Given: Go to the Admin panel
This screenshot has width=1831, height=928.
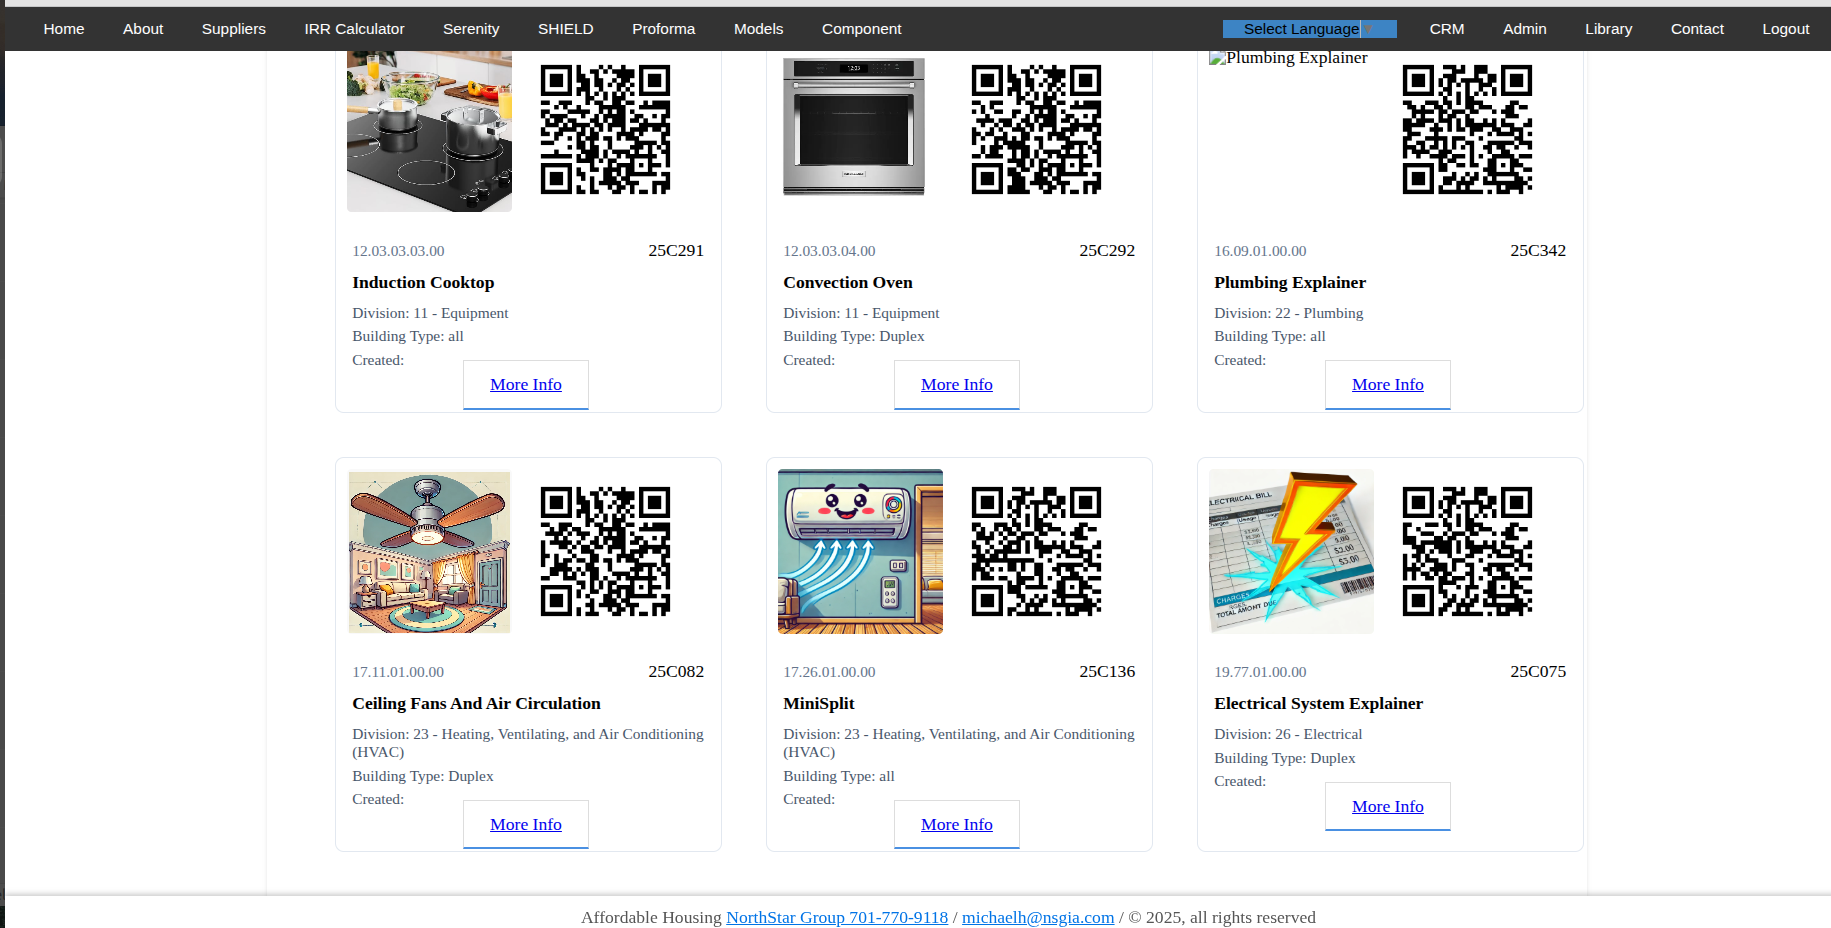Looking at the screenshot, I should [1524, 29].
